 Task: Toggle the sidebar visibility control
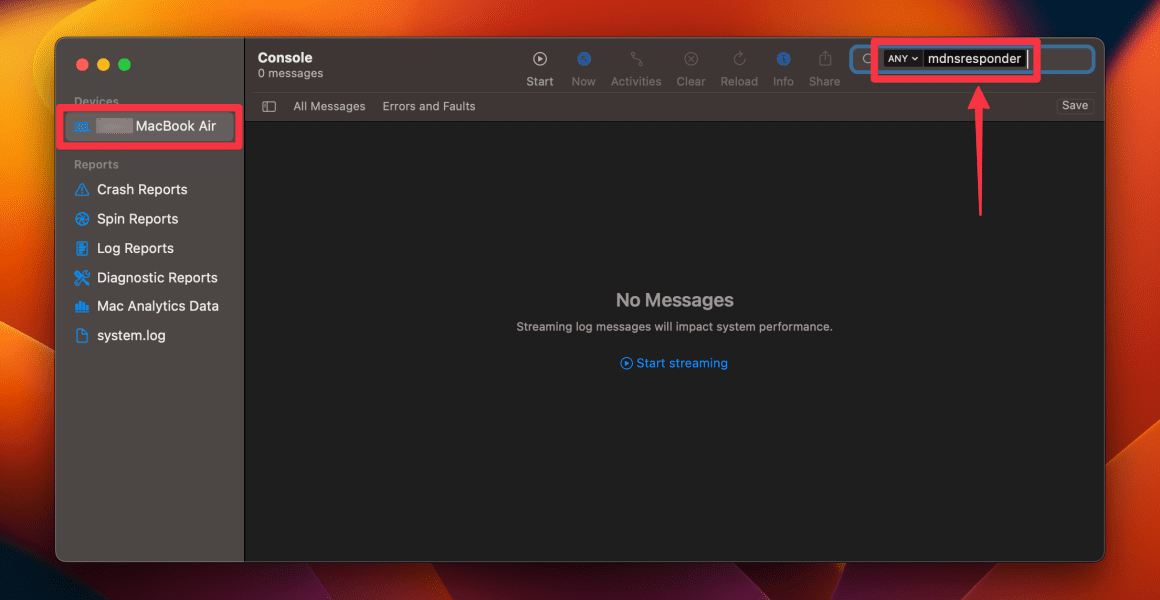click(x=268, y=105)
